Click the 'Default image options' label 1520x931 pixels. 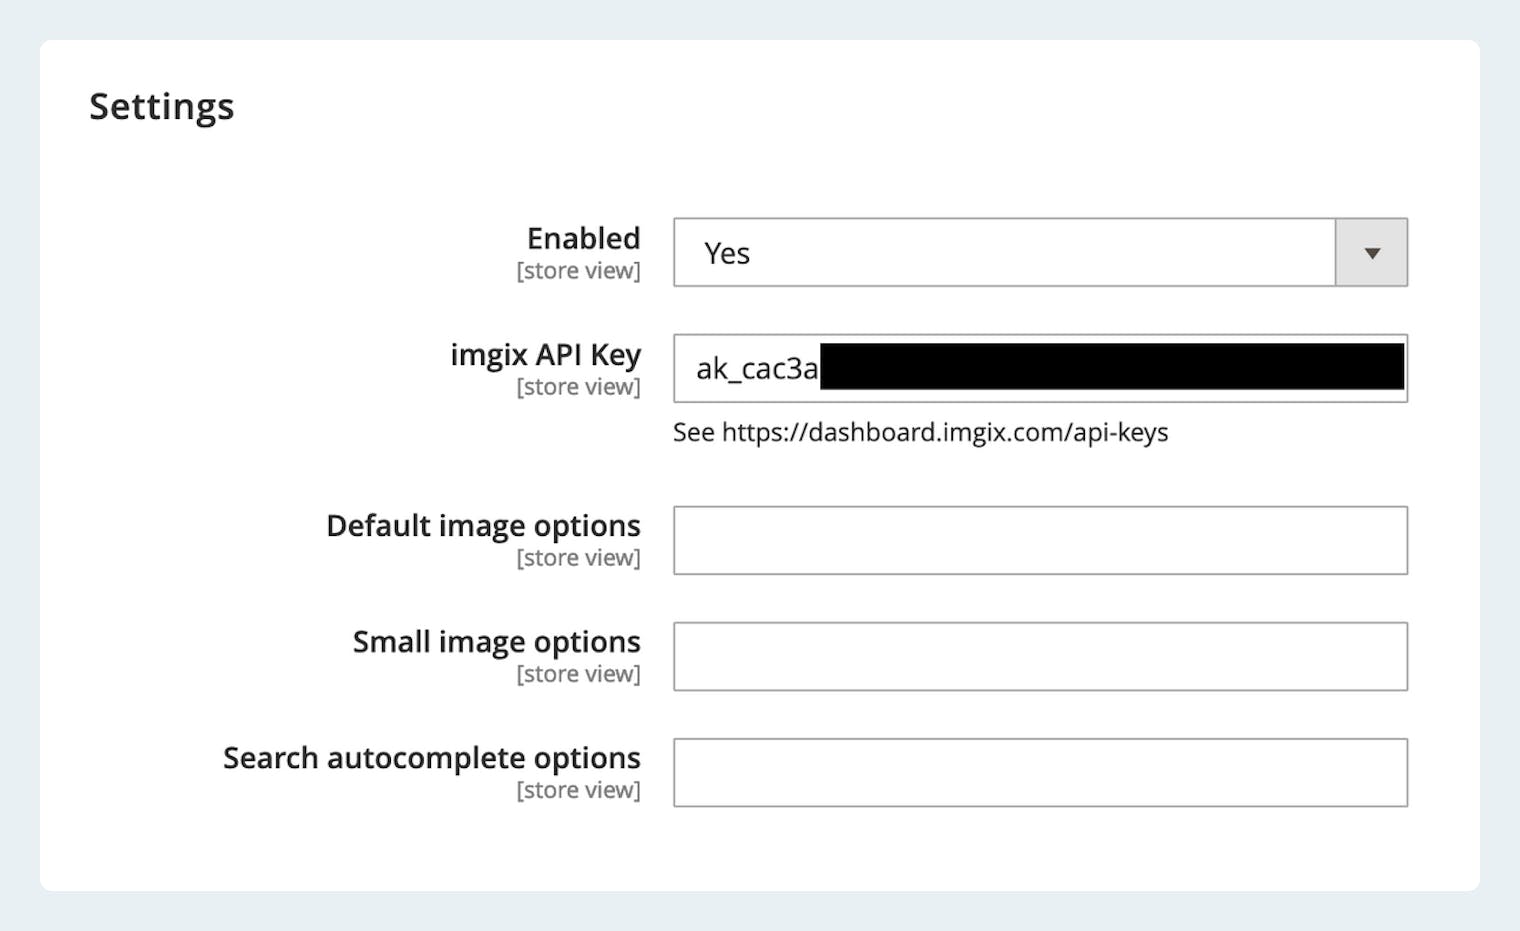click(483, 526)
